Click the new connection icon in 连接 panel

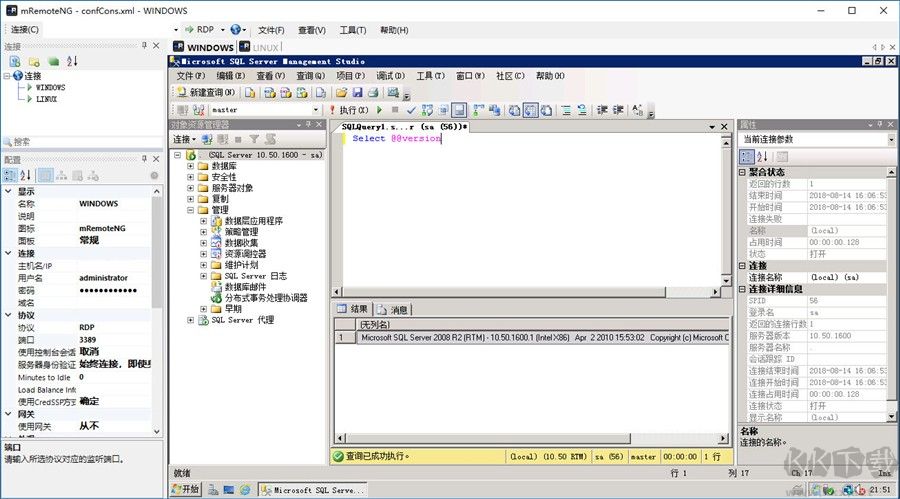(x=16, y=61)
